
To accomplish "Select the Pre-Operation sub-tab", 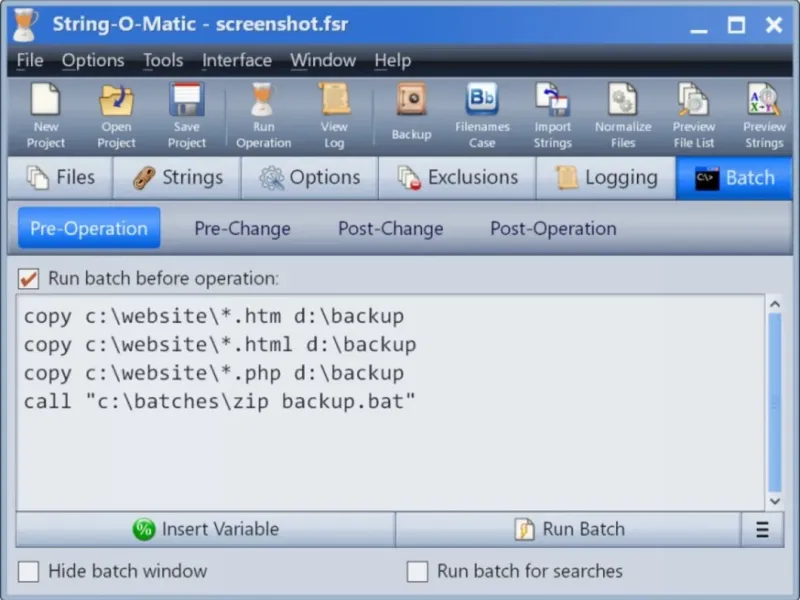I will point(89,228).
